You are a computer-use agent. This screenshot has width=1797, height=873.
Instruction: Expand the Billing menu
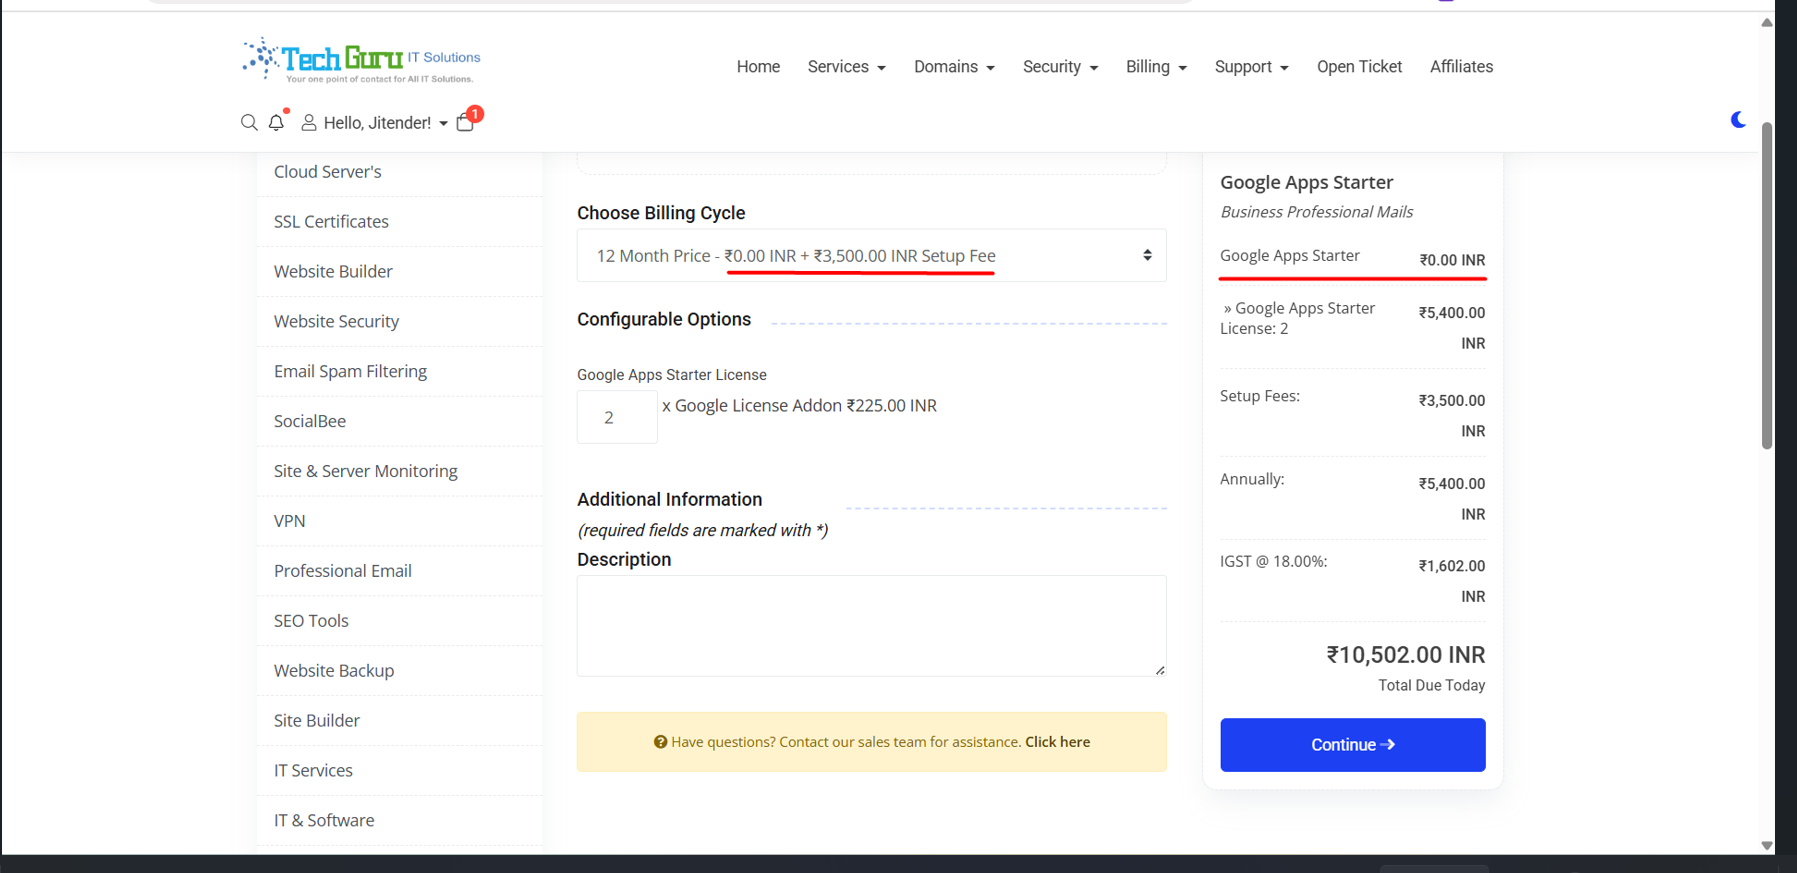[x=1156, y=67]
